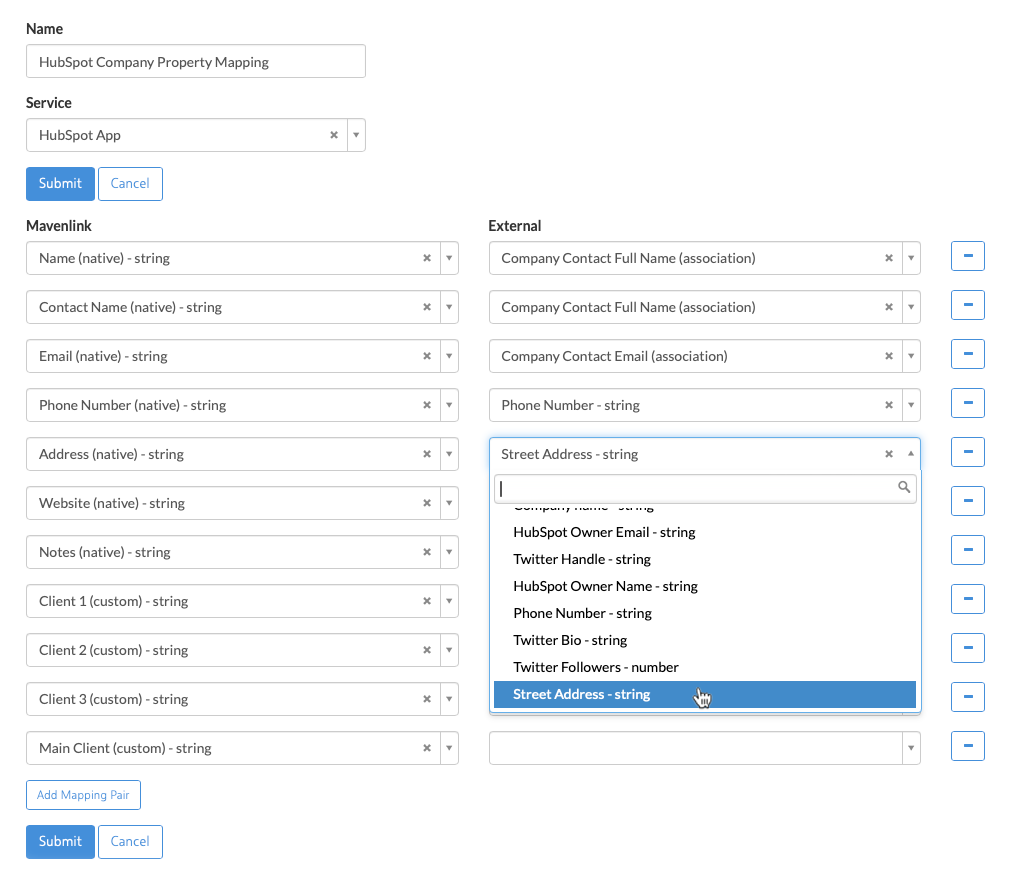Choose highlighted Street Address - string option
The height and width of the screenshot is (887, 1020).
pyautogui.click(x=705, y=695)
